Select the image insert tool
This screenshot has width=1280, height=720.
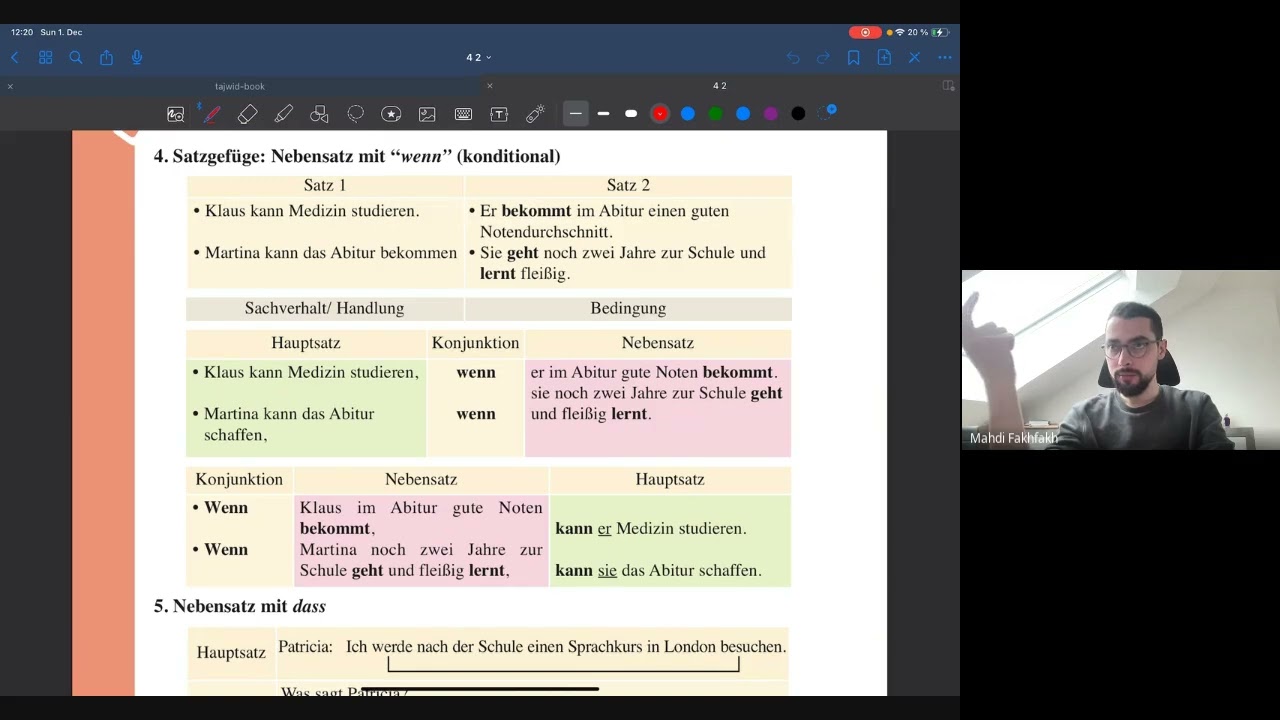coord(427,114)
